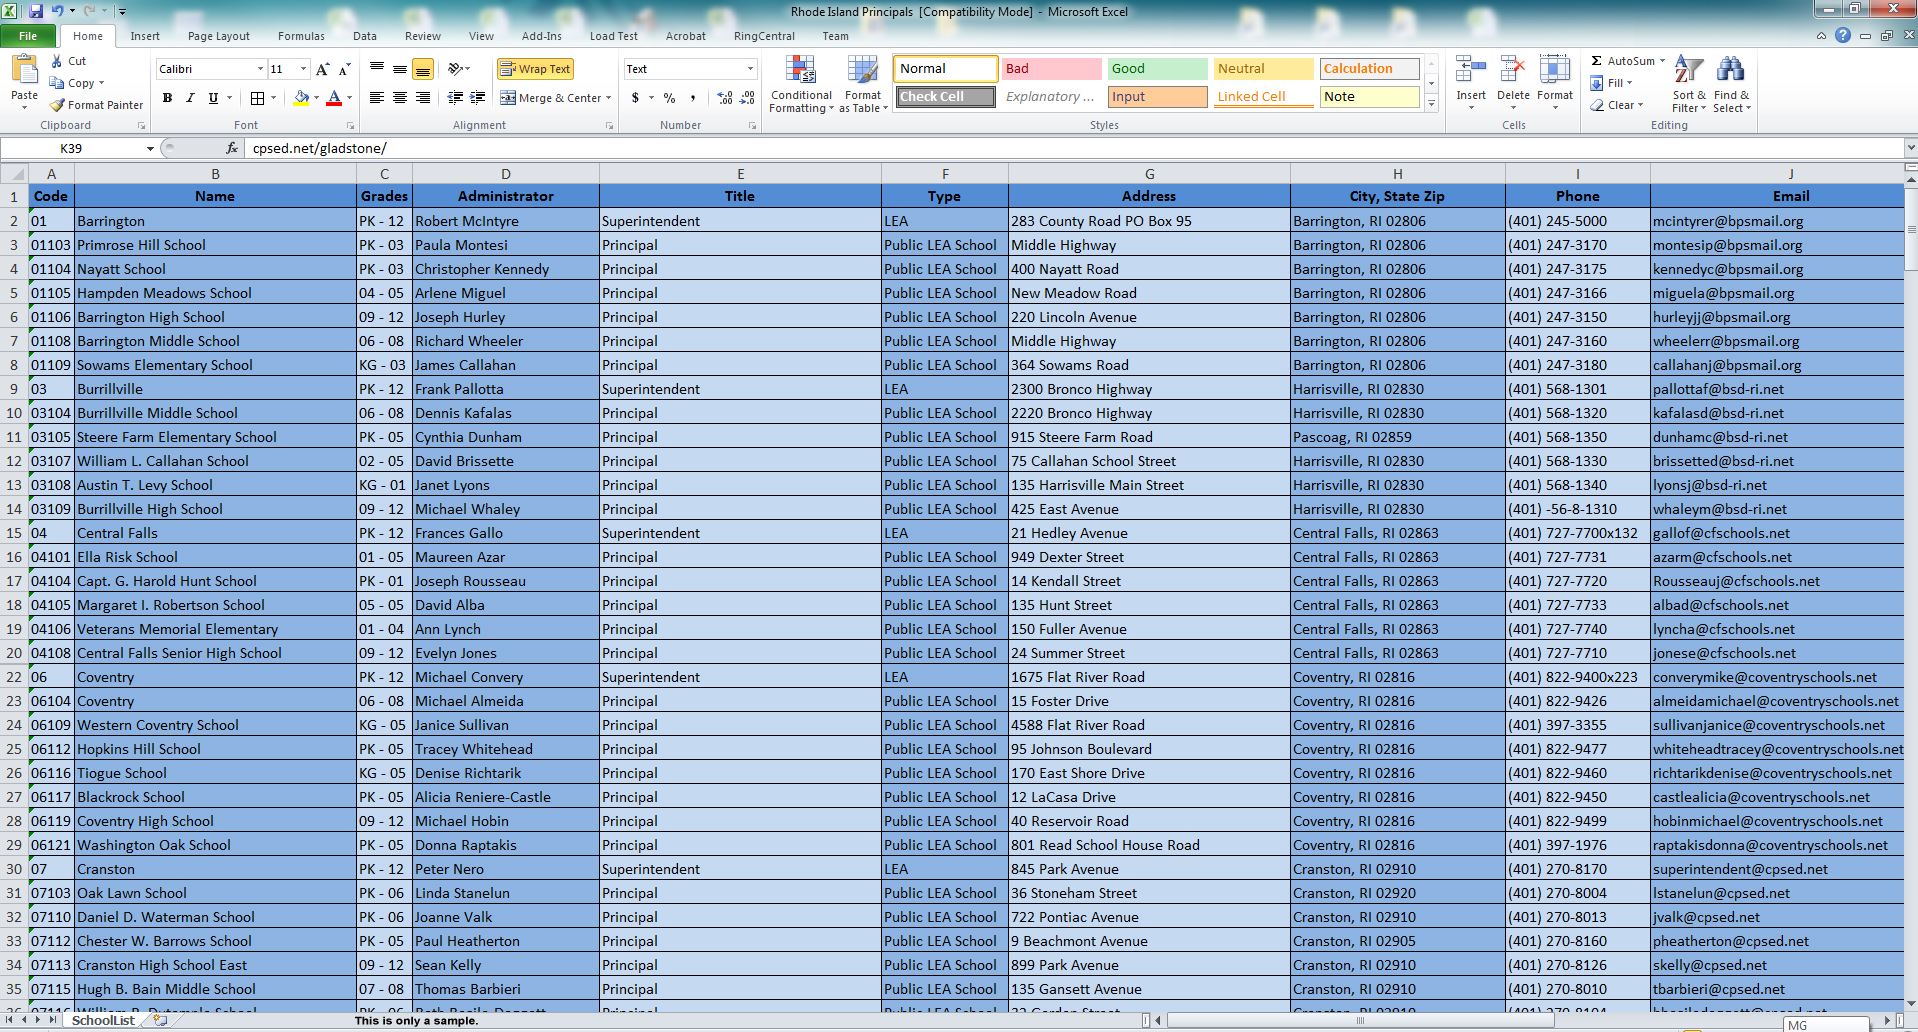Apply Comma Style format
This screenshot has width=1918, height=1032.
pos(692,98)
